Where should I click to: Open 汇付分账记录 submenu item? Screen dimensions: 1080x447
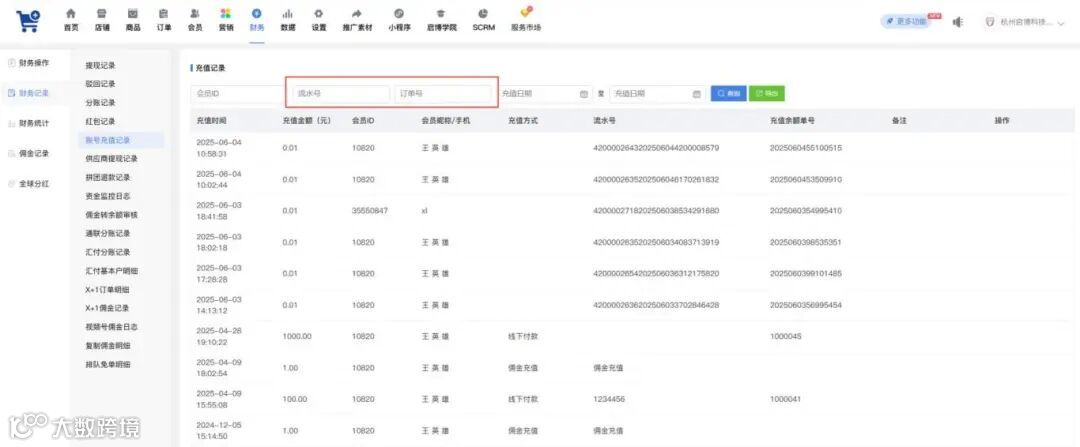[108, 252]
